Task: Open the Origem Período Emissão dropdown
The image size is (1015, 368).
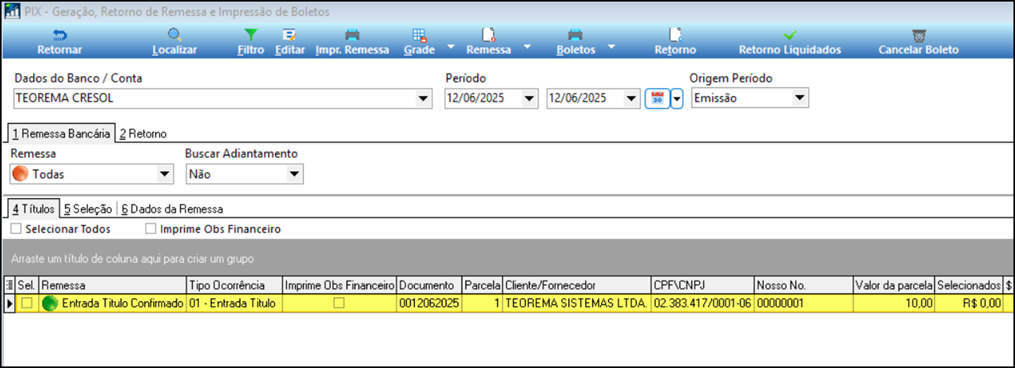Action: click(800, 98)
